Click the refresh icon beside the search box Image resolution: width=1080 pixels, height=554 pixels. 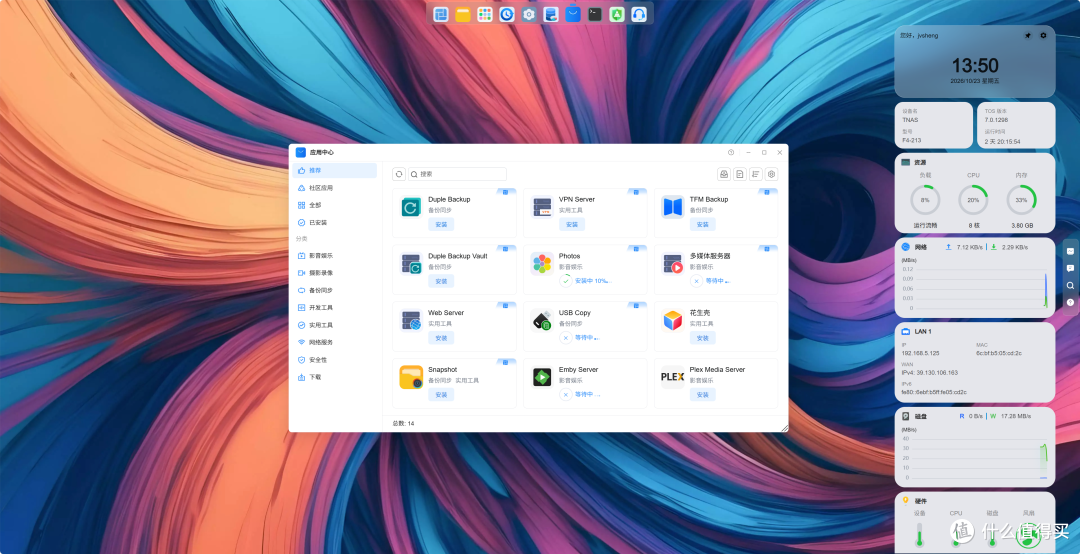pos(399,174)
